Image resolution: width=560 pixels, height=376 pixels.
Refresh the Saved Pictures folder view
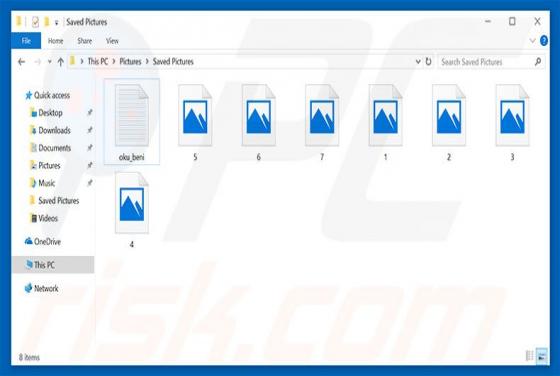428,62
